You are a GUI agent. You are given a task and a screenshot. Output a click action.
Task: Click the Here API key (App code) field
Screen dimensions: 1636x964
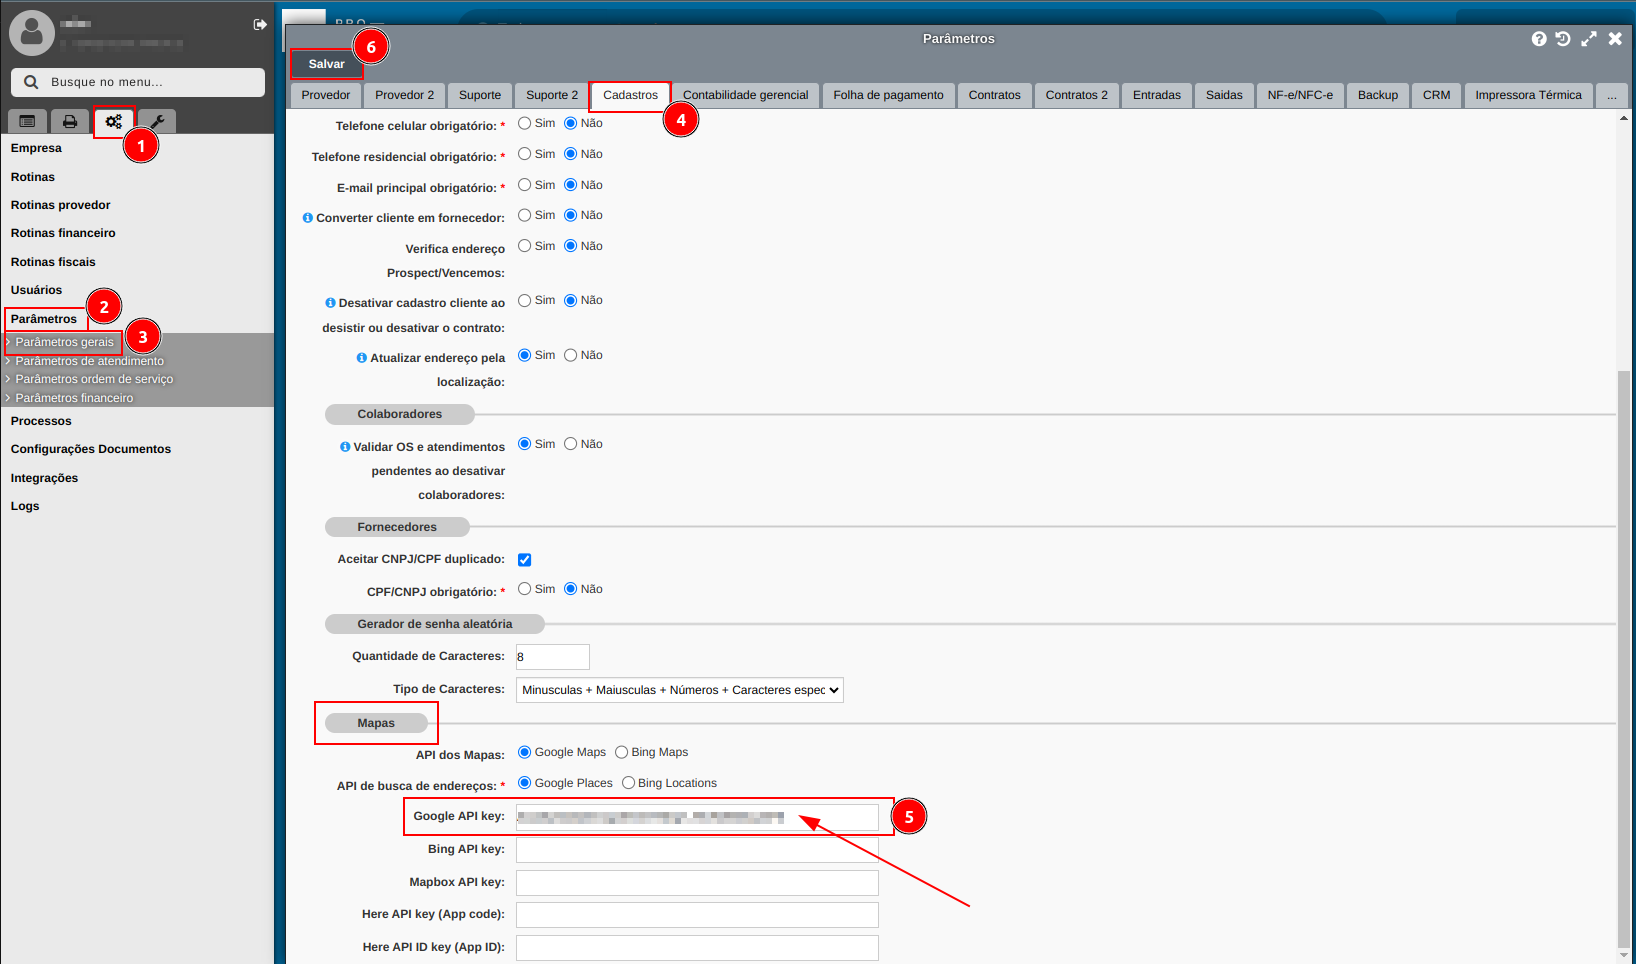point(697,915)
